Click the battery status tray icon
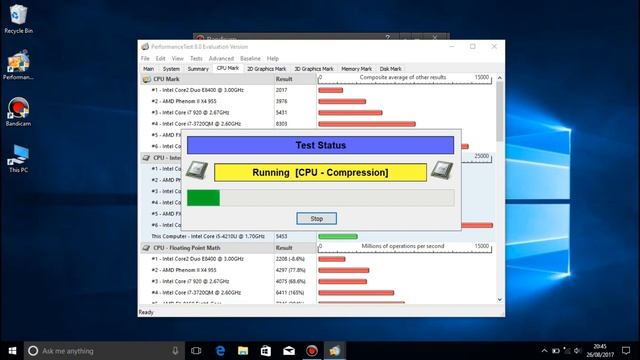This screenshot has height=360, width=640. [x=556, y=351]
